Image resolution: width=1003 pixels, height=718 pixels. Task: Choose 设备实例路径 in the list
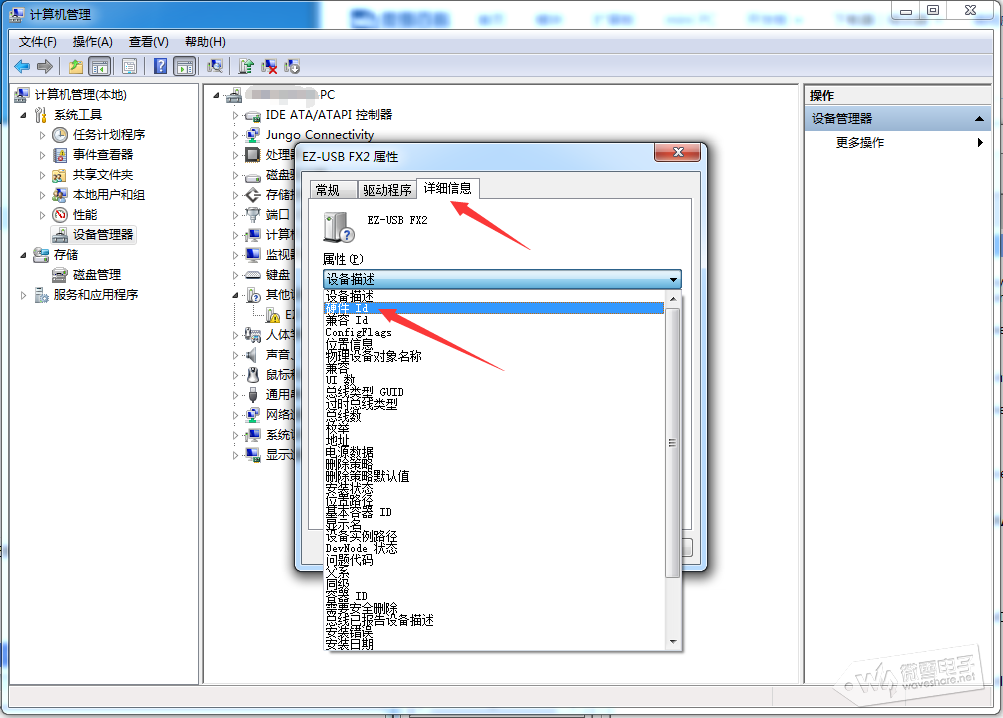(x=494, y=536)
